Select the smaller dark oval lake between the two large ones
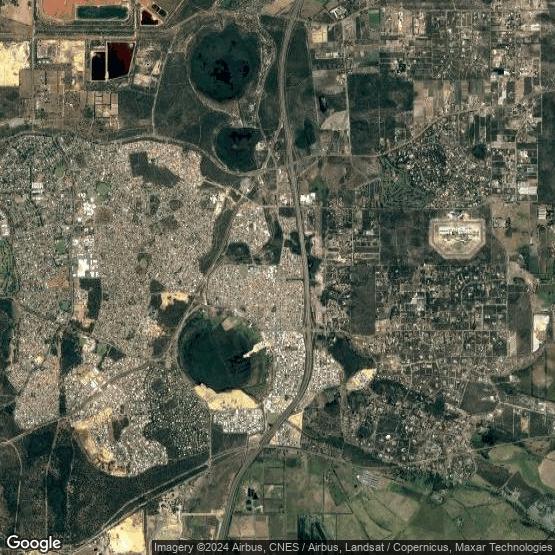This screenshot has width=555, height=555. 237,149
